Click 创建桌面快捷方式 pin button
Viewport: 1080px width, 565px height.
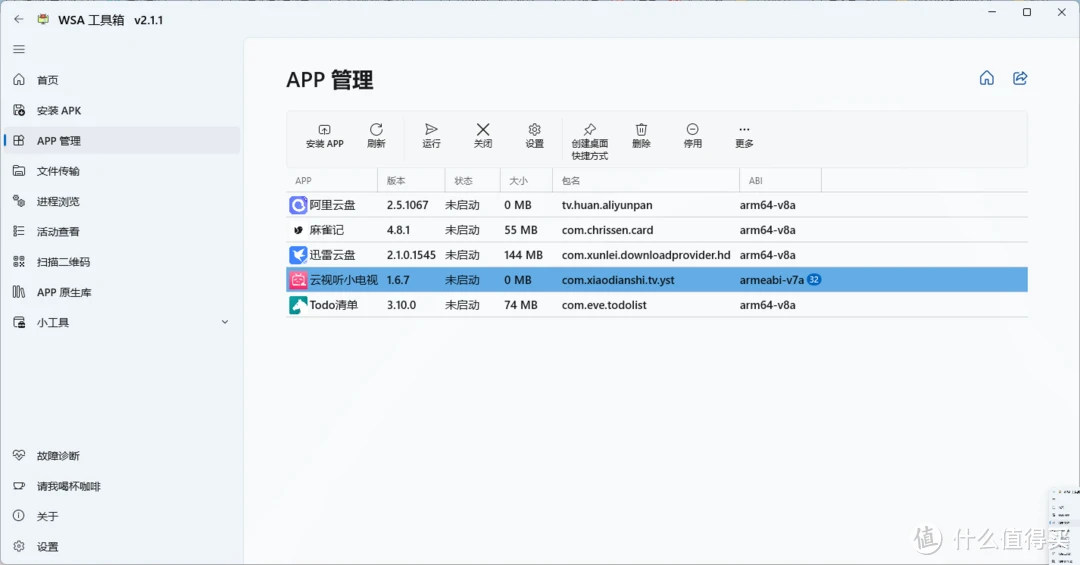590,141
